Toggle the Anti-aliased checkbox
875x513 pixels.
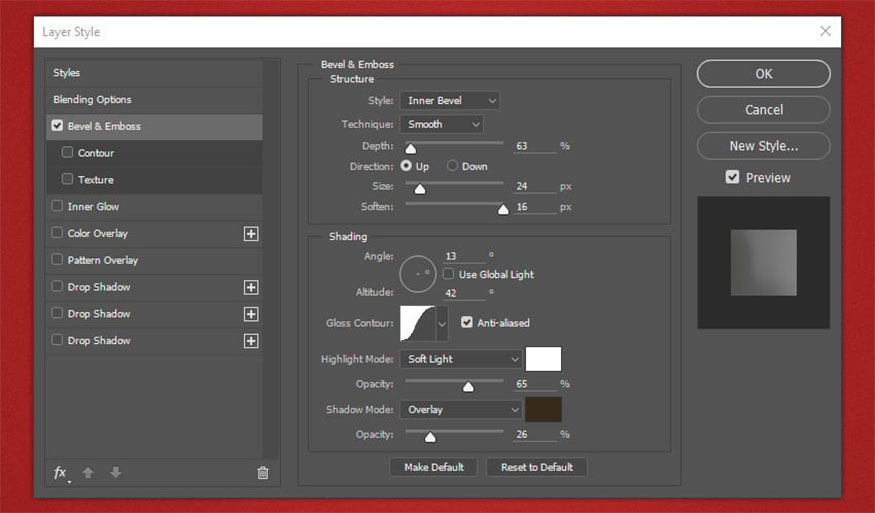[467, 323]
